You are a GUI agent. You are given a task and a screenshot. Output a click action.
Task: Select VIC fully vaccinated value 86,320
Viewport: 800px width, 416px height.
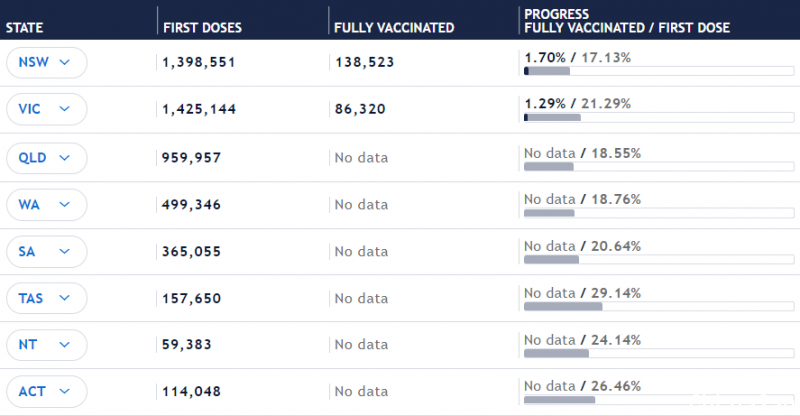360,109
